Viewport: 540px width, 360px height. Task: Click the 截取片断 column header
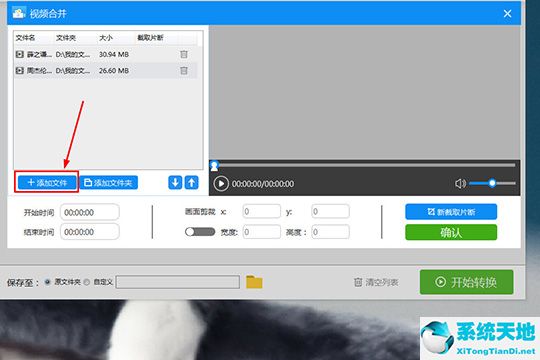[150, 38]
